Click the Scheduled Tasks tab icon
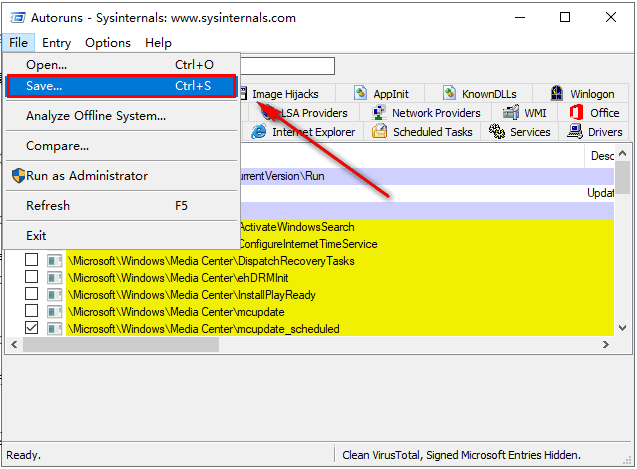 pyautogui.click(x=379, y=131)
